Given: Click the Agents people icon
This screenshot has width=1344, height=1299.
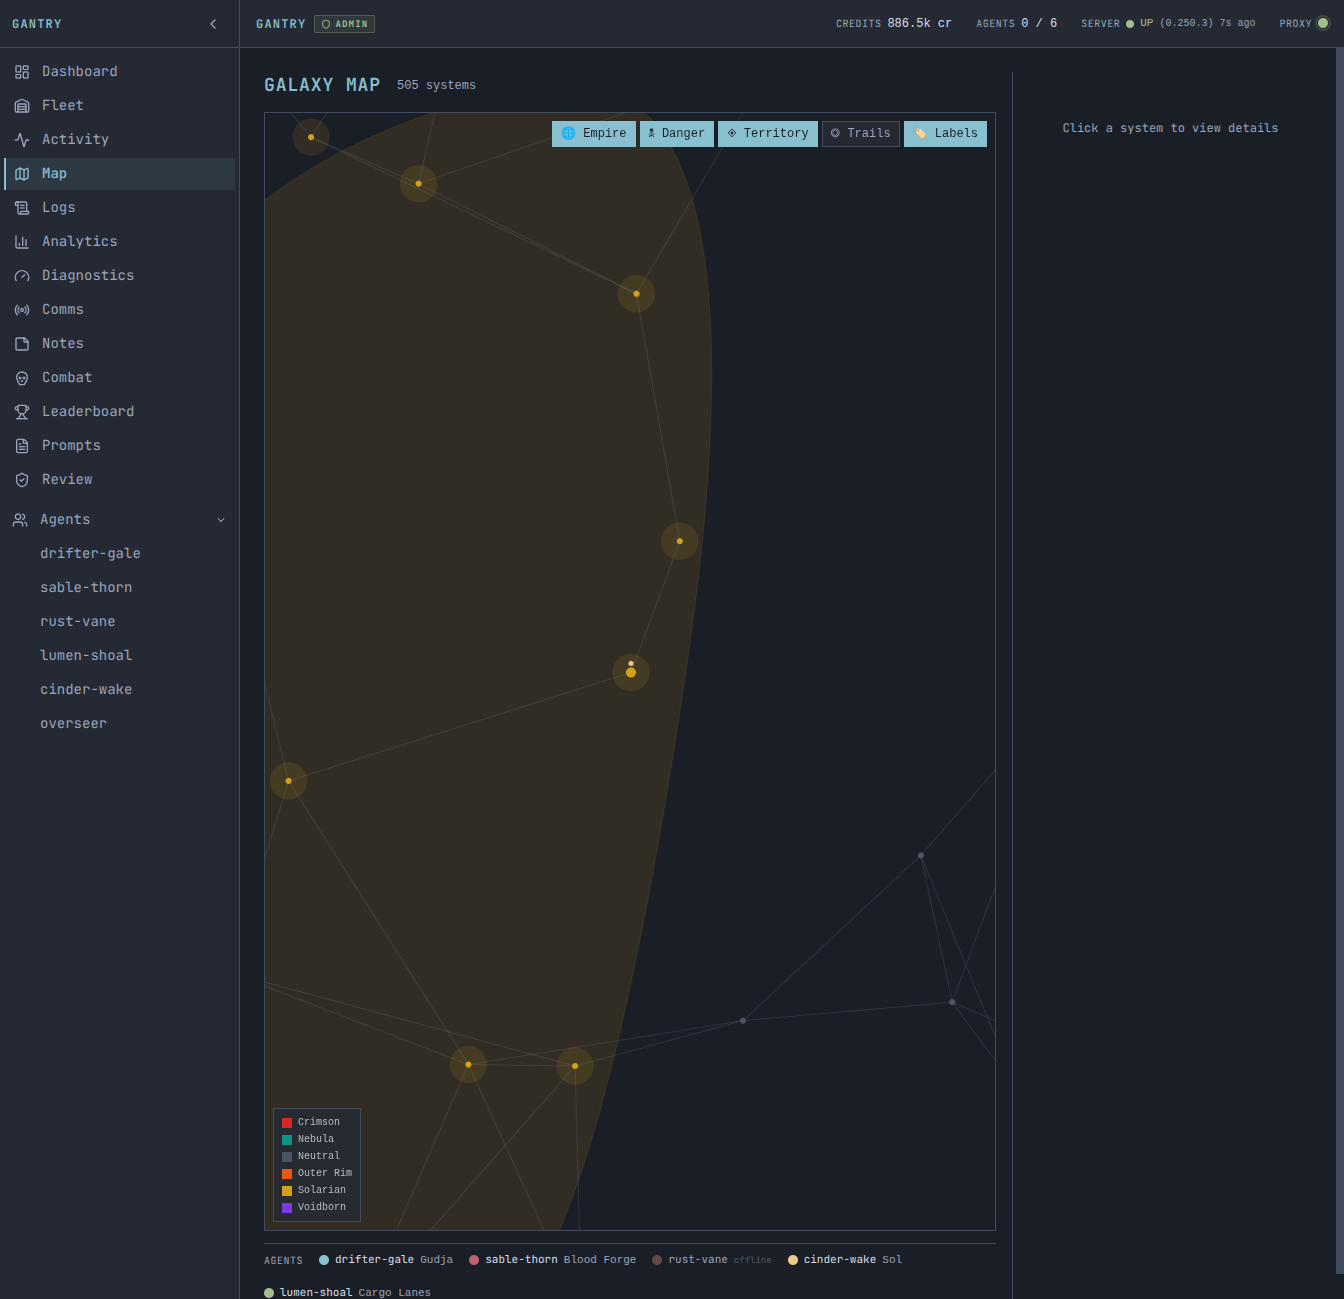Looking at the screenshot, I should pos(20,520).
